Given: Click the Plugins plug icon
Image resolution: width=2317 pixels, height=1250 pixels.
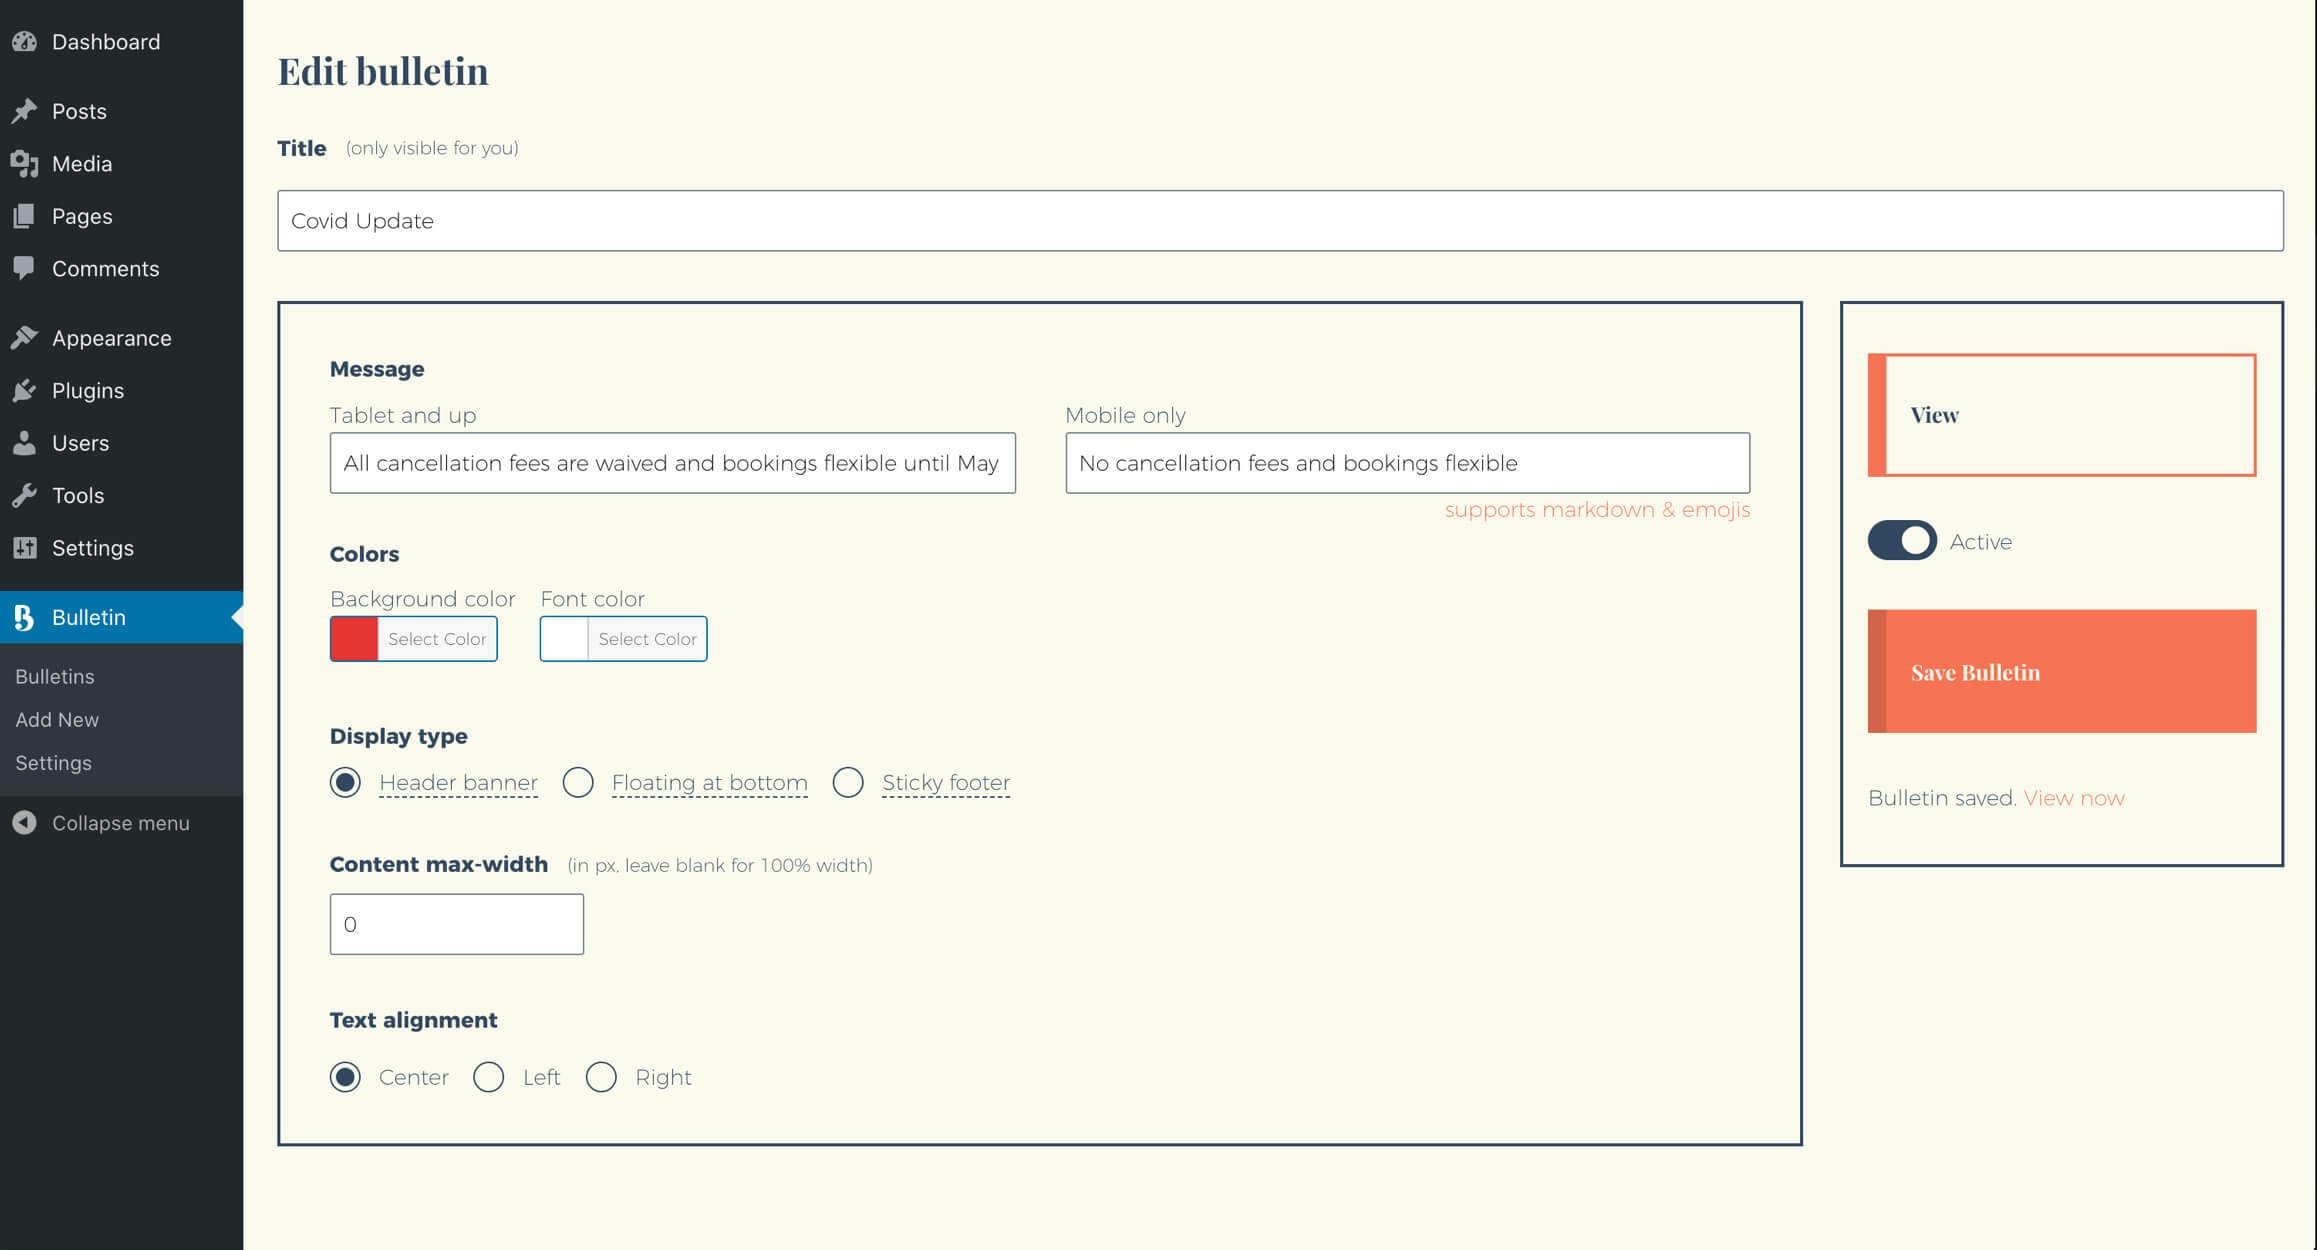Looking at the screenshot, I should click(25, 391).
